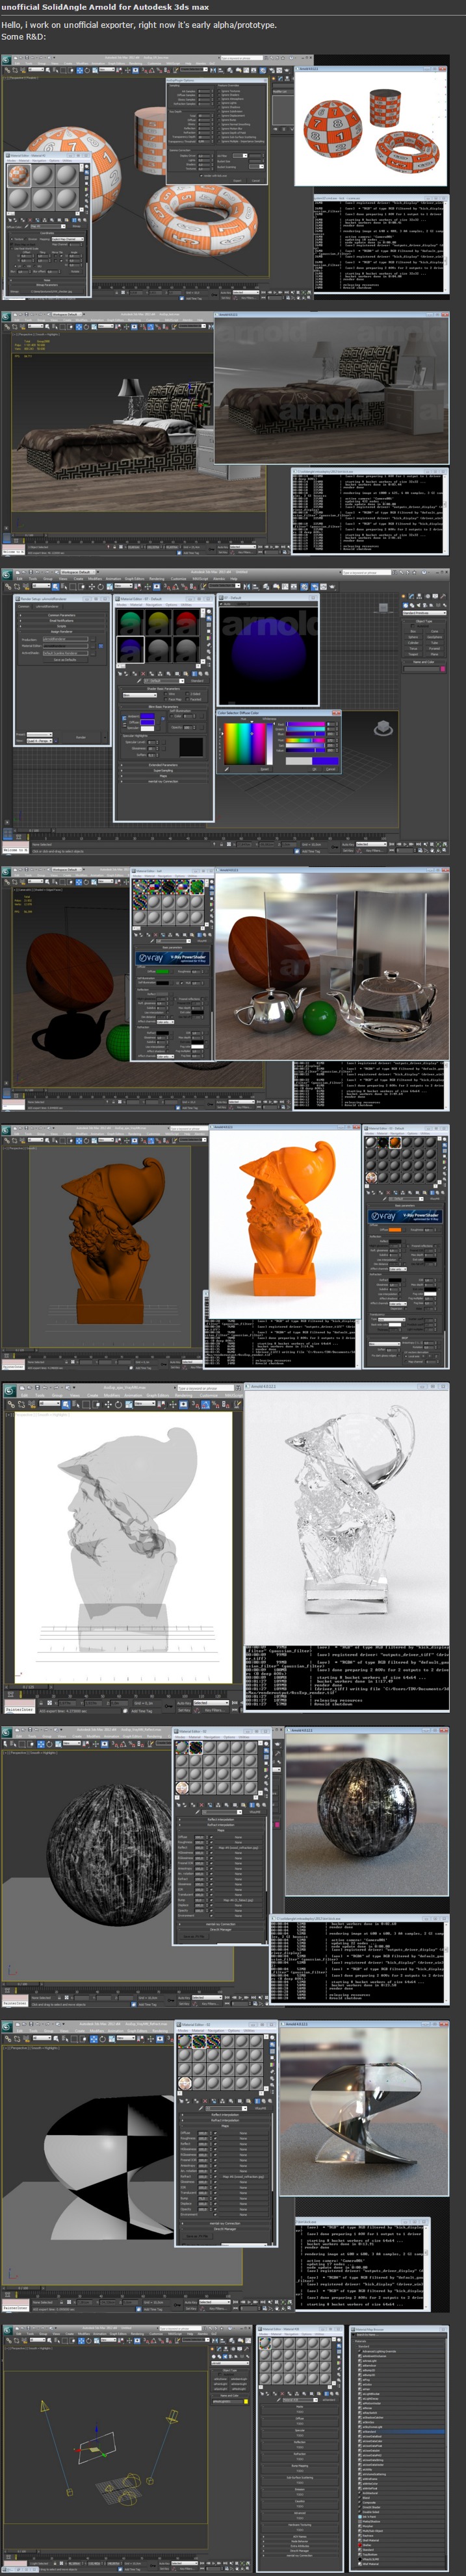The image size is (466, 2576).
Task: Open Preset dropdown in Render Setup dialog
Action: (40, 734)
